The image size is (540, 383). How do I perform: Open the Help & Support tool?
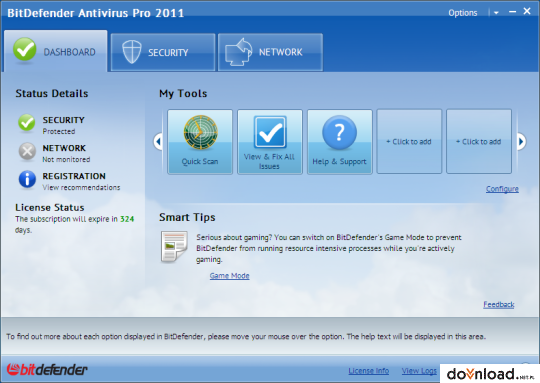tap(340, 142)
